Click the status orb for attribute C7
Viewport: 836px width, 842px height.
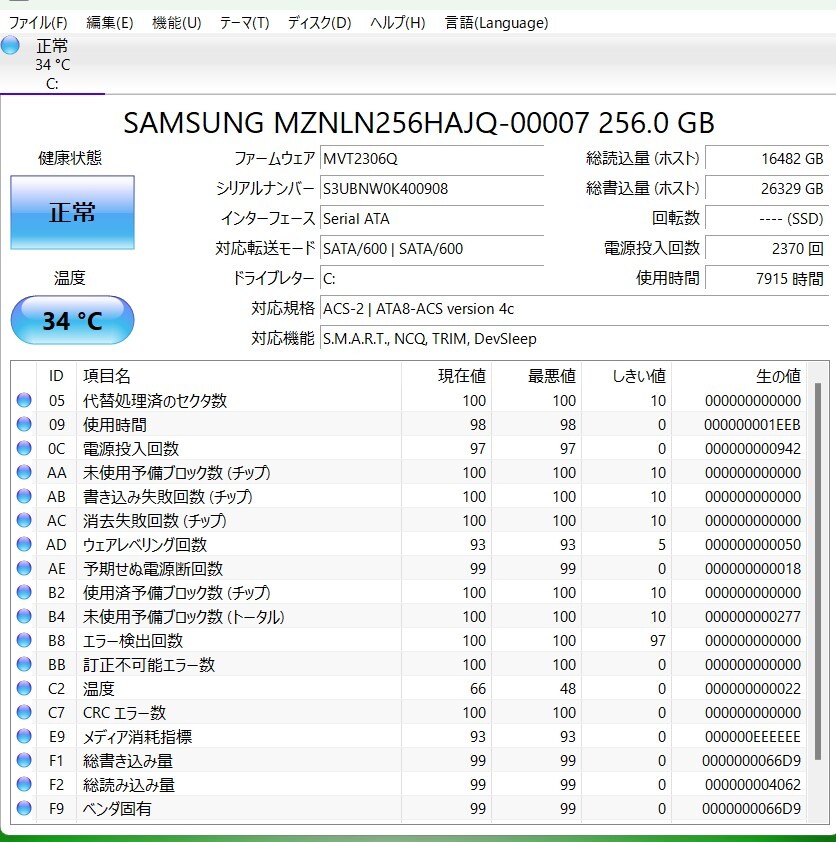click(24, 712)
